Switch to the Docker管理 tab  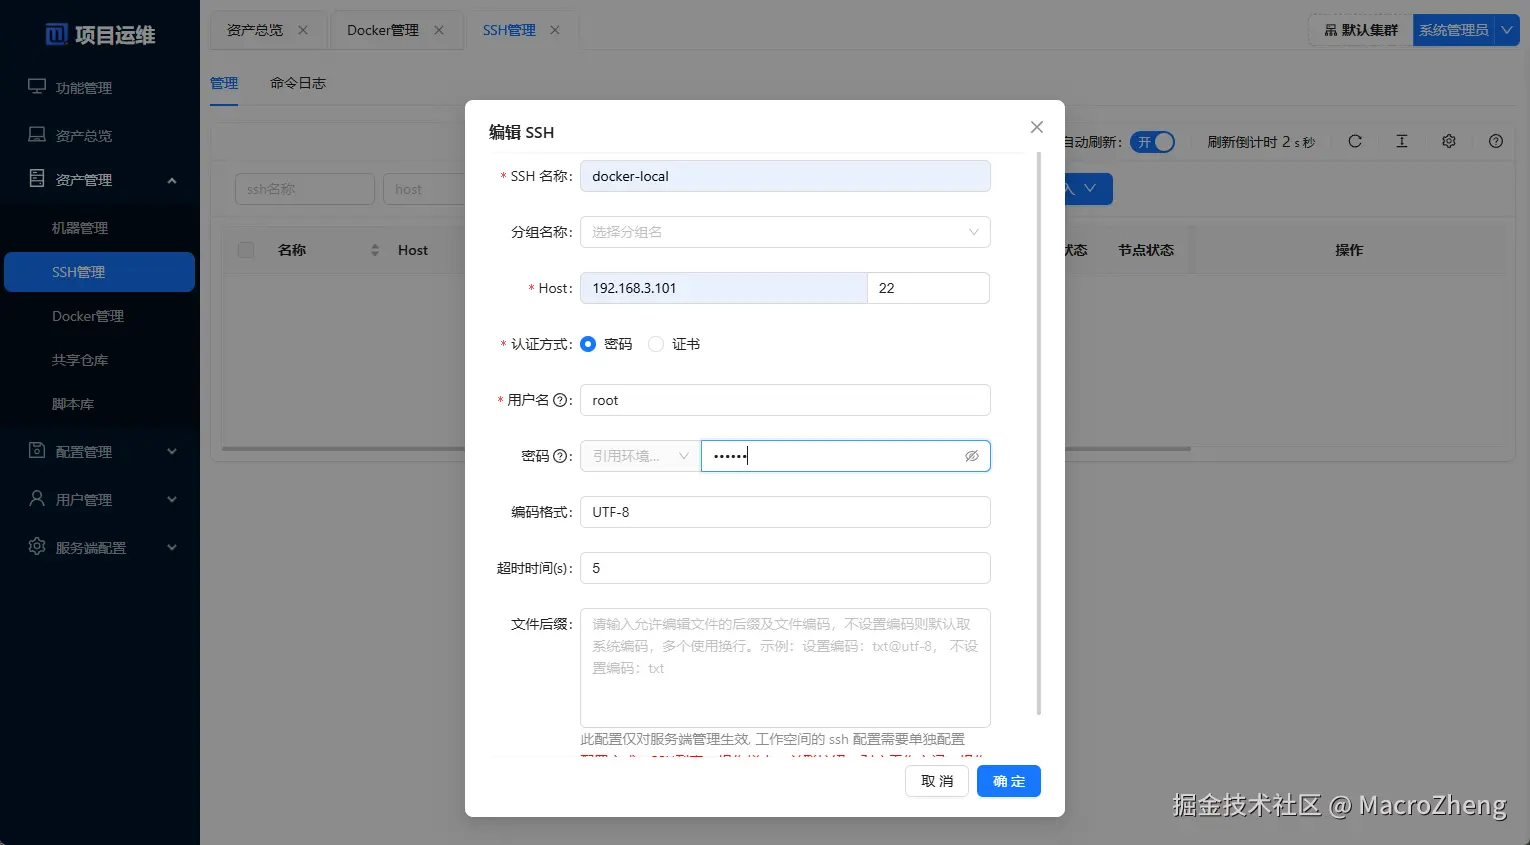tap(383, 30)
